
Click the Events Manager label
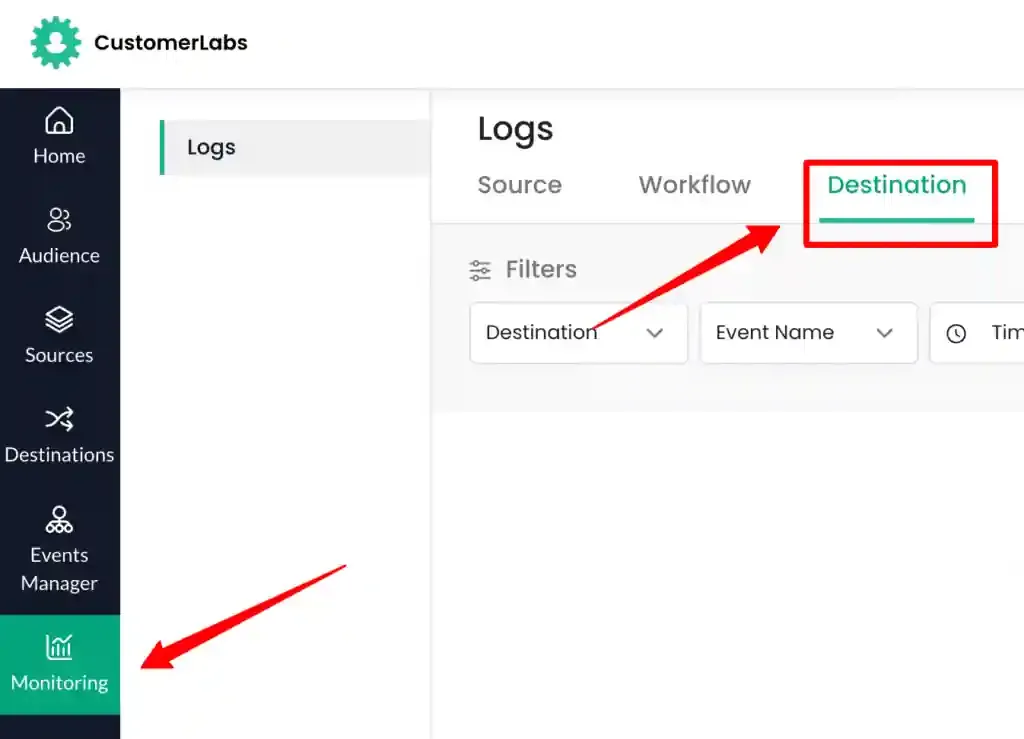[59, 569]
